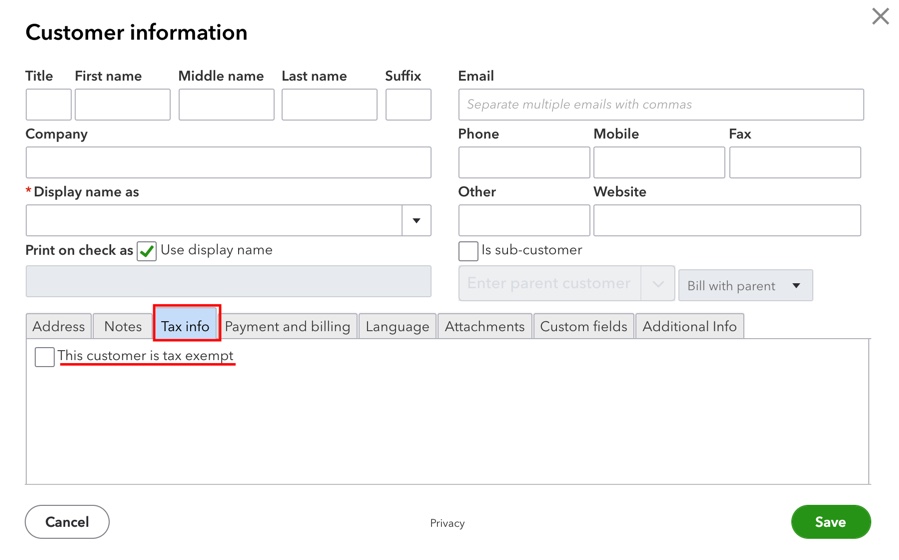
Task: Switch to the Additional Info tab
Action: tap(689, 326)
